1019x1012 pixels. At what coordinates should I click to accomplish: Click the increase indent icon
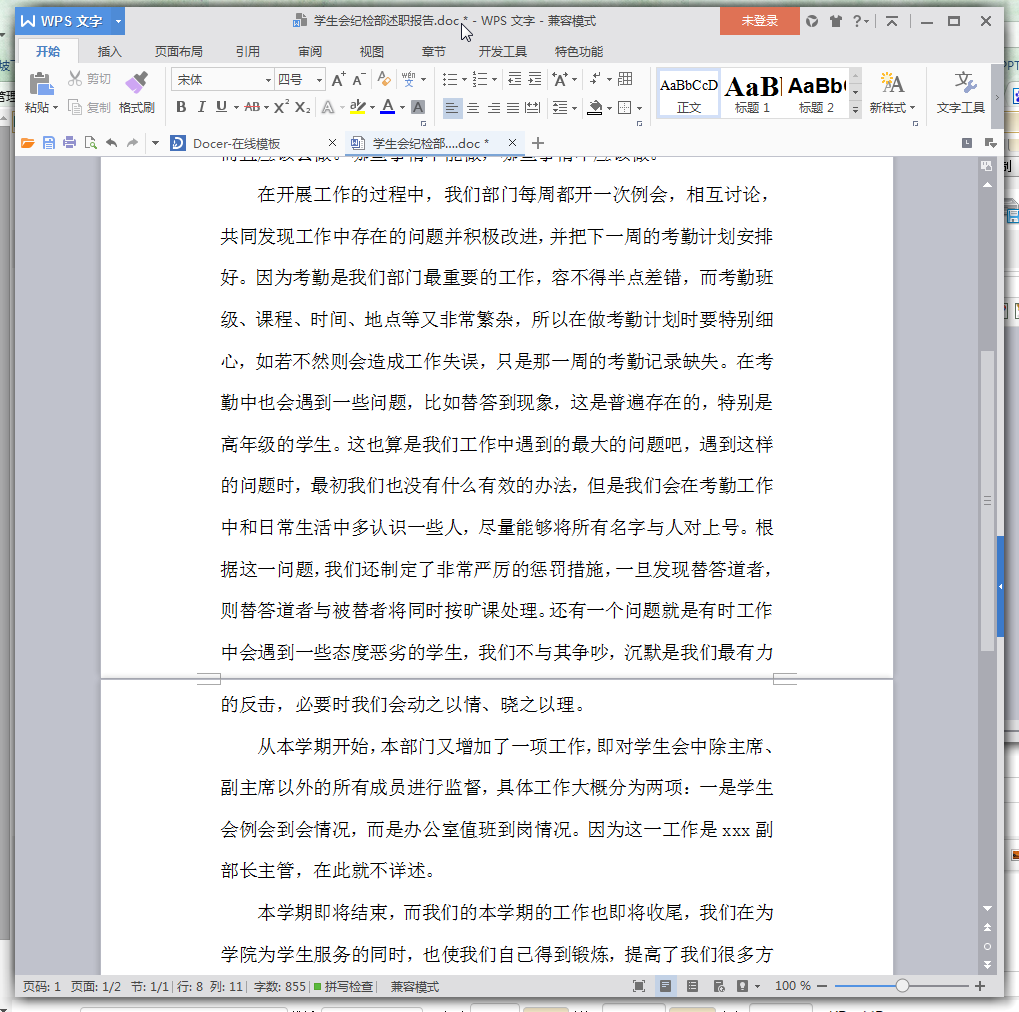[534, 79]
